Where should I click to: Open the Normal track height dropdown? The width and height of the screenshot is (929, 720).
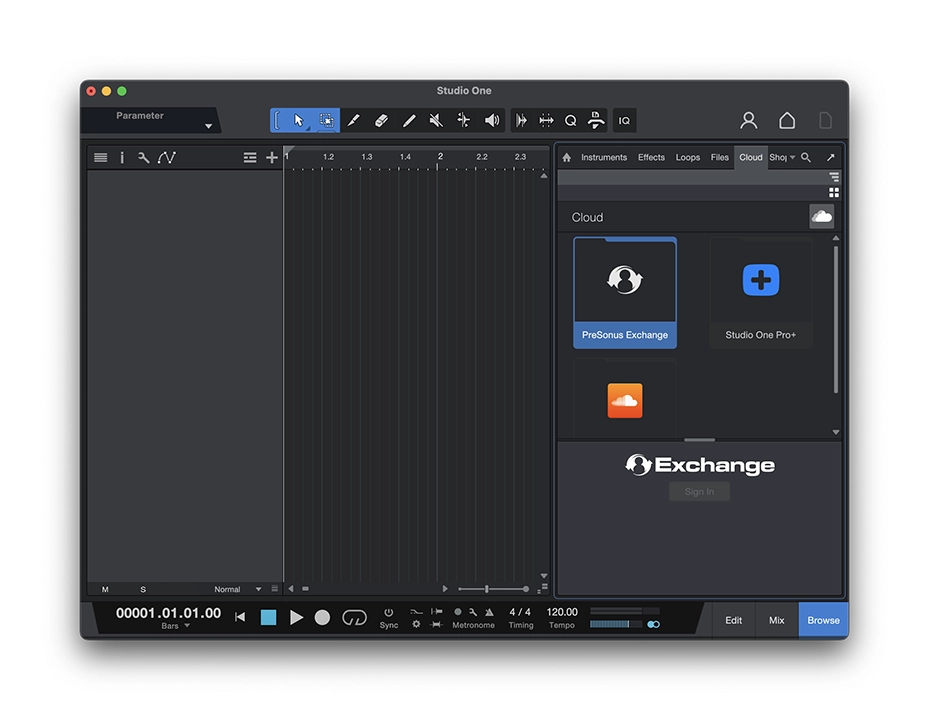258,590
